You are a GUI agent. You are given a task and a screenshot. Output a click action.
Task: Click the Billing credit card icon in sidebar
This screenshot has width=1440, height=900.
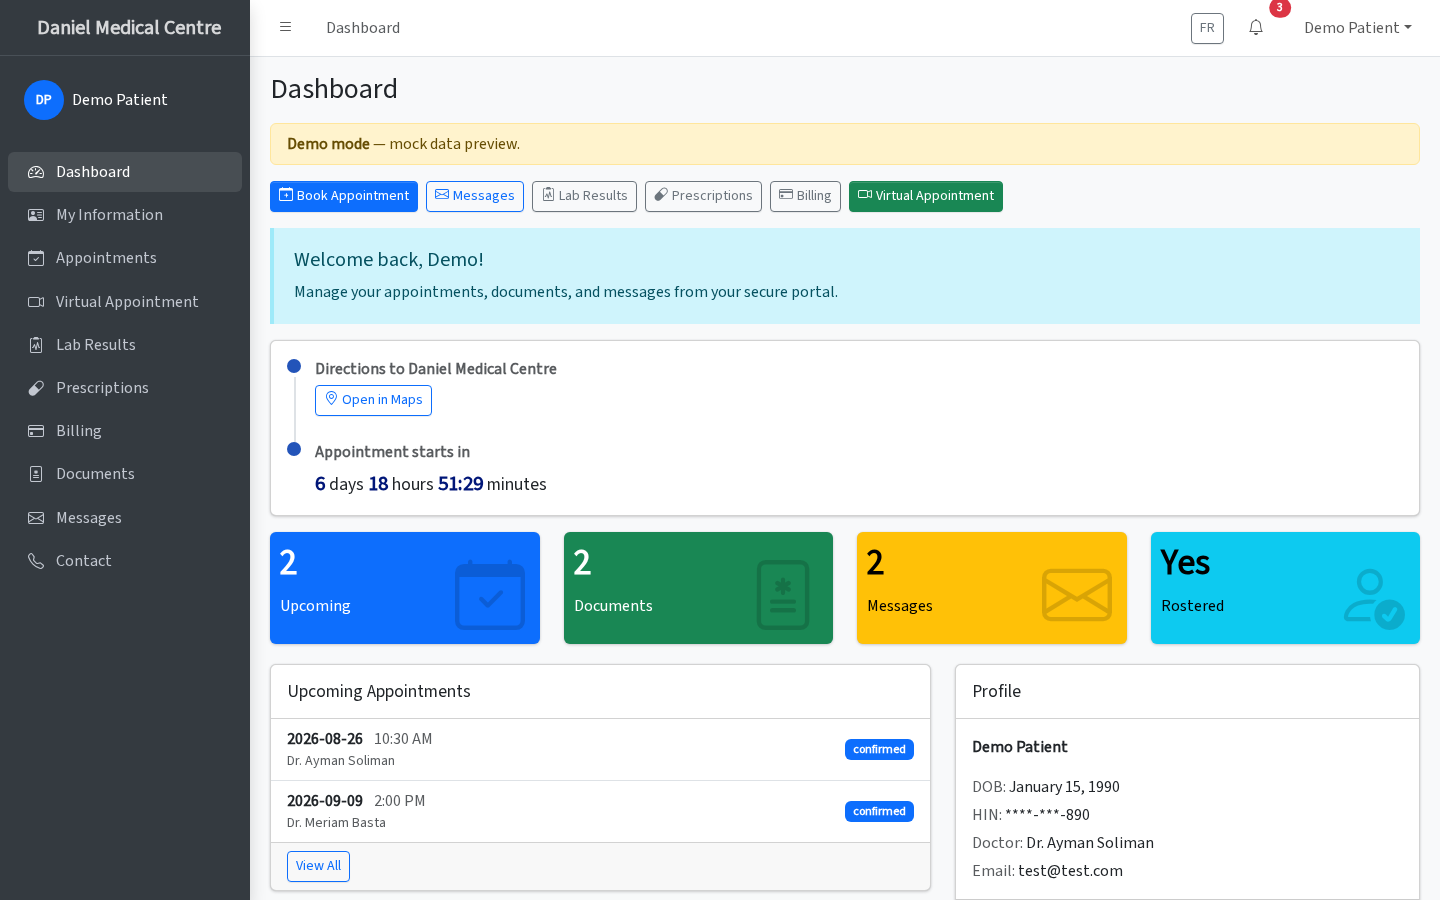coord(36,431)
